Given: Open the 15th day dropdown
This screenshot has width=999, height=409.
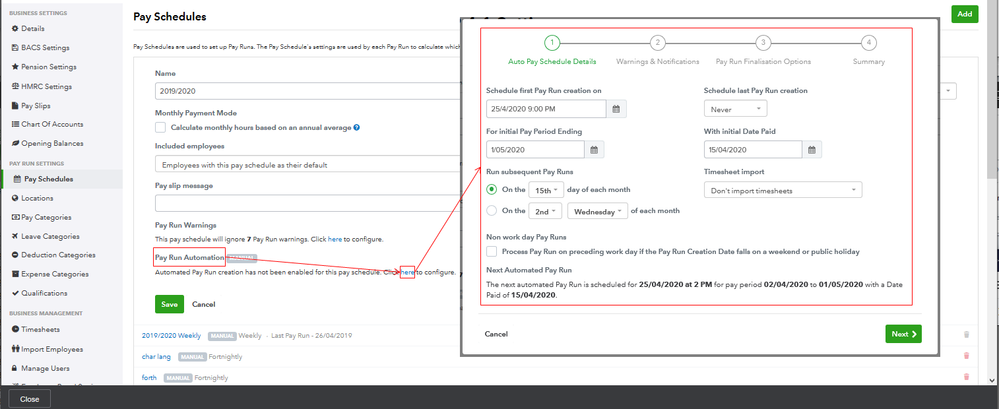Looking at the screenshot, I should click(547, 190).
